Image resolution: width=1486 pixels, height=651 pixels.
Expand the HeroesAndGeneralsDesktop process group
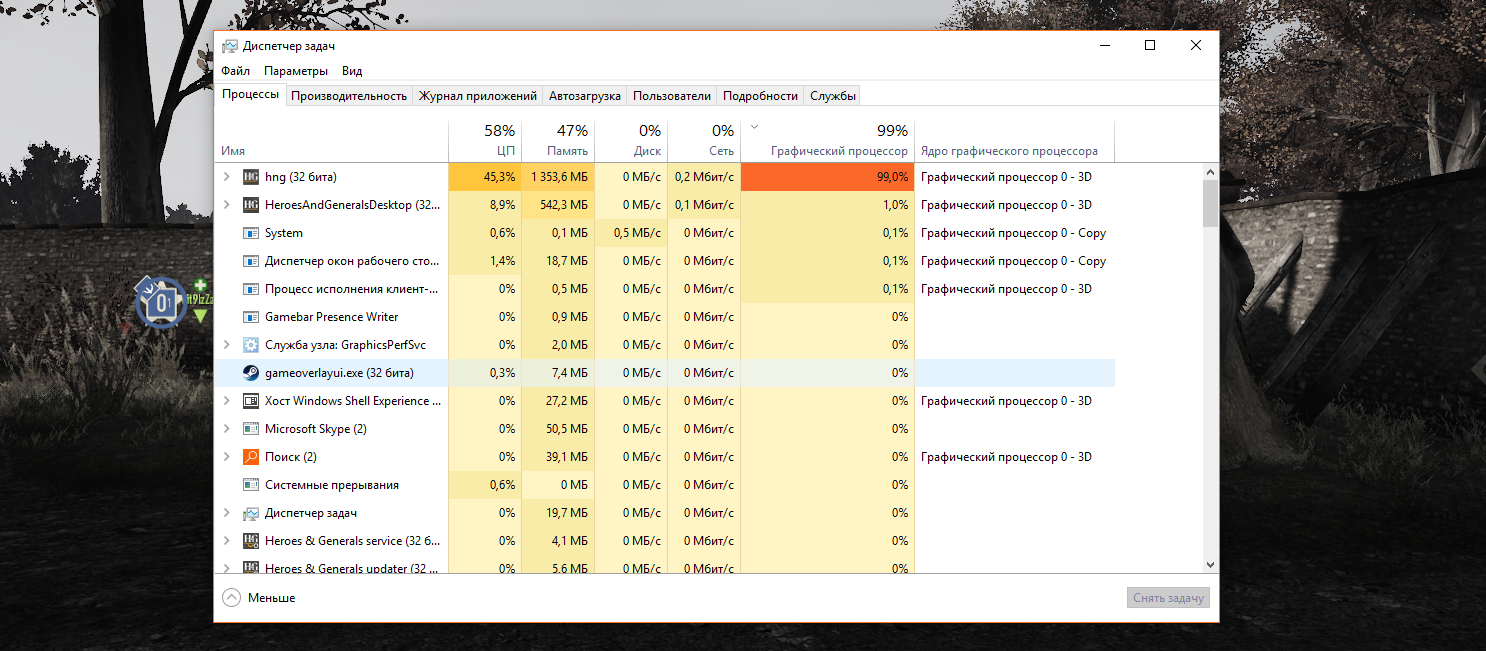point(227,205)
